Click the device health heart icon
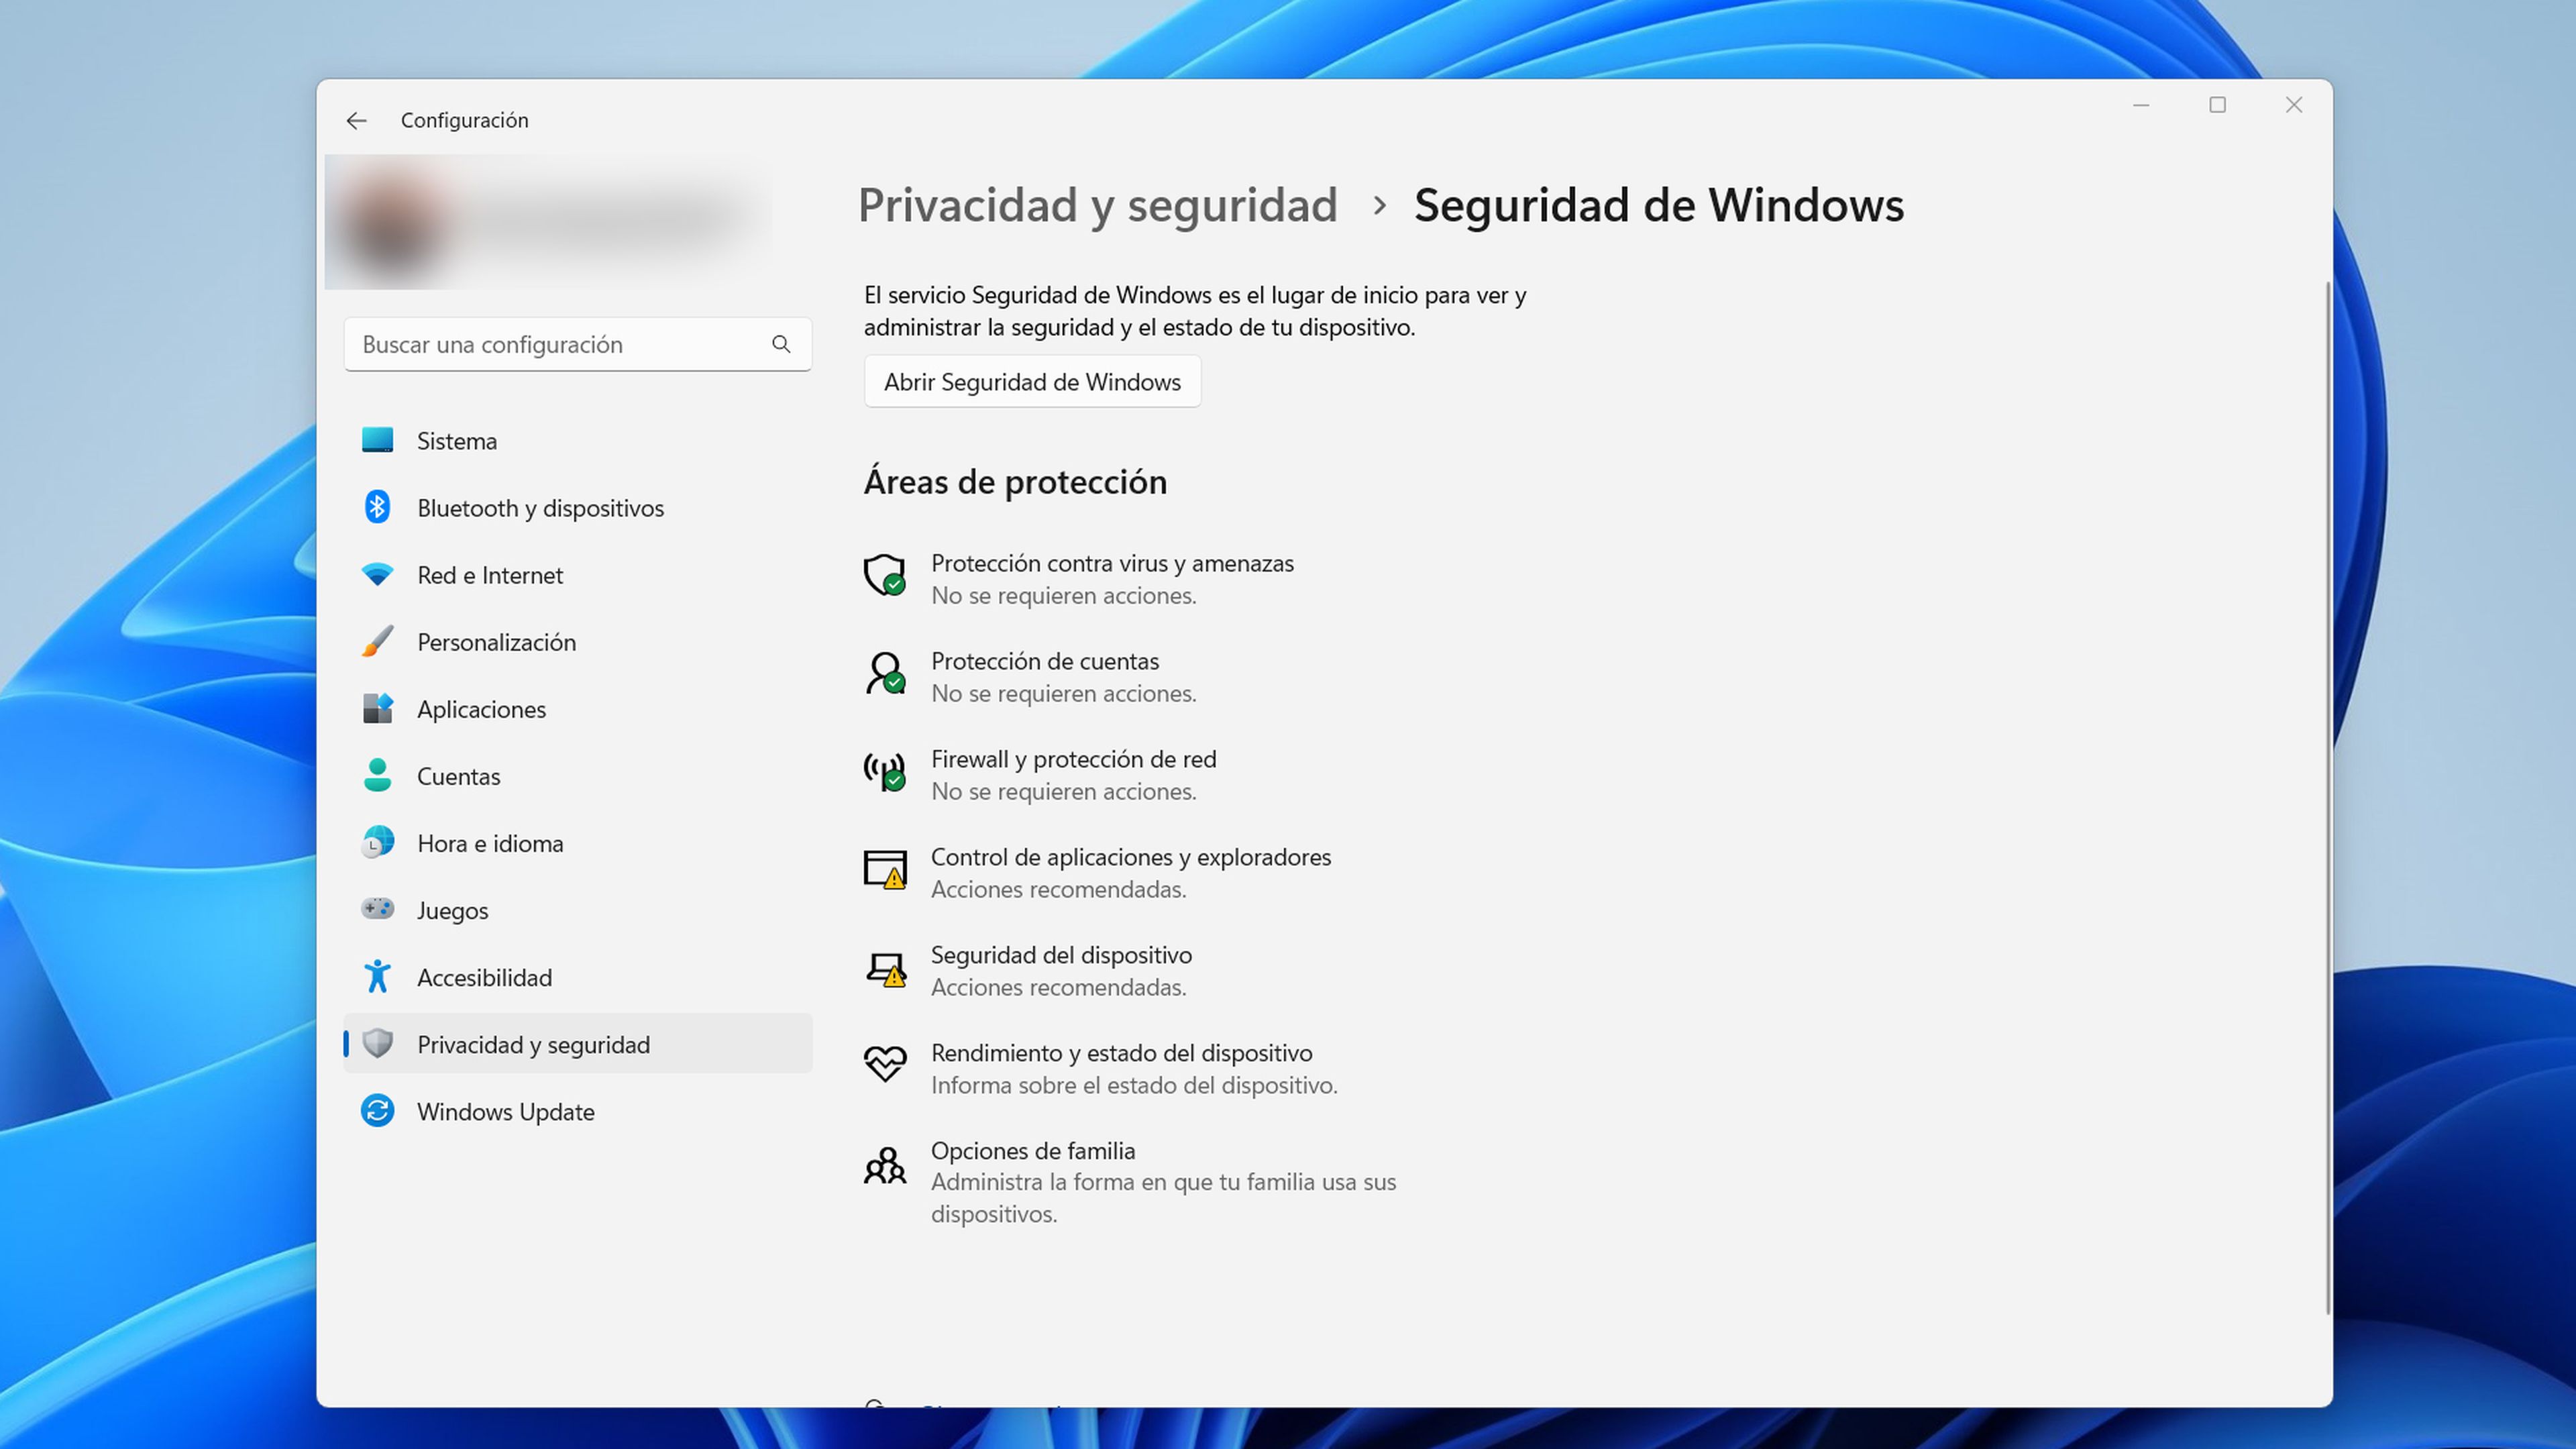 885,1064
